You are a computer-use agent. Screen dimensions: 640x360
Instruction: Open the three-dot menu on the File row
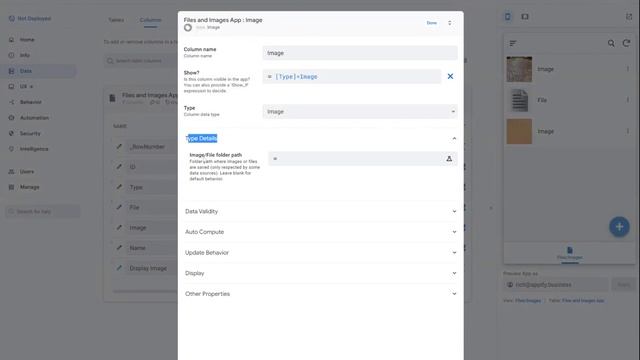[628, 100]
